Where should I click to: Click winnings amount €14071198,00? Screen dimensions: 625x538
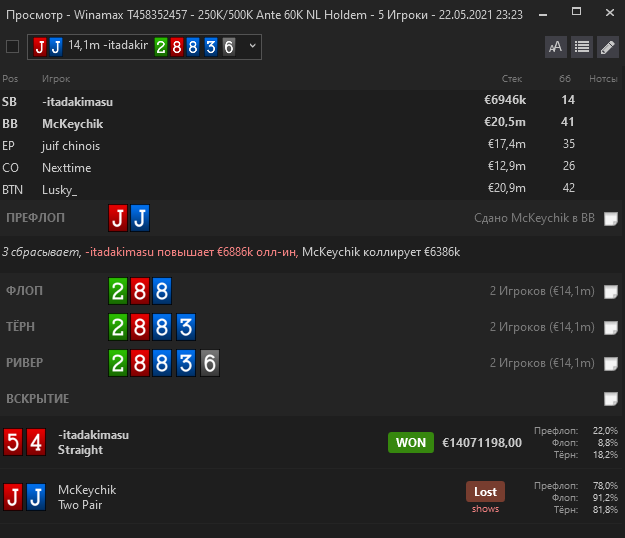482,442
